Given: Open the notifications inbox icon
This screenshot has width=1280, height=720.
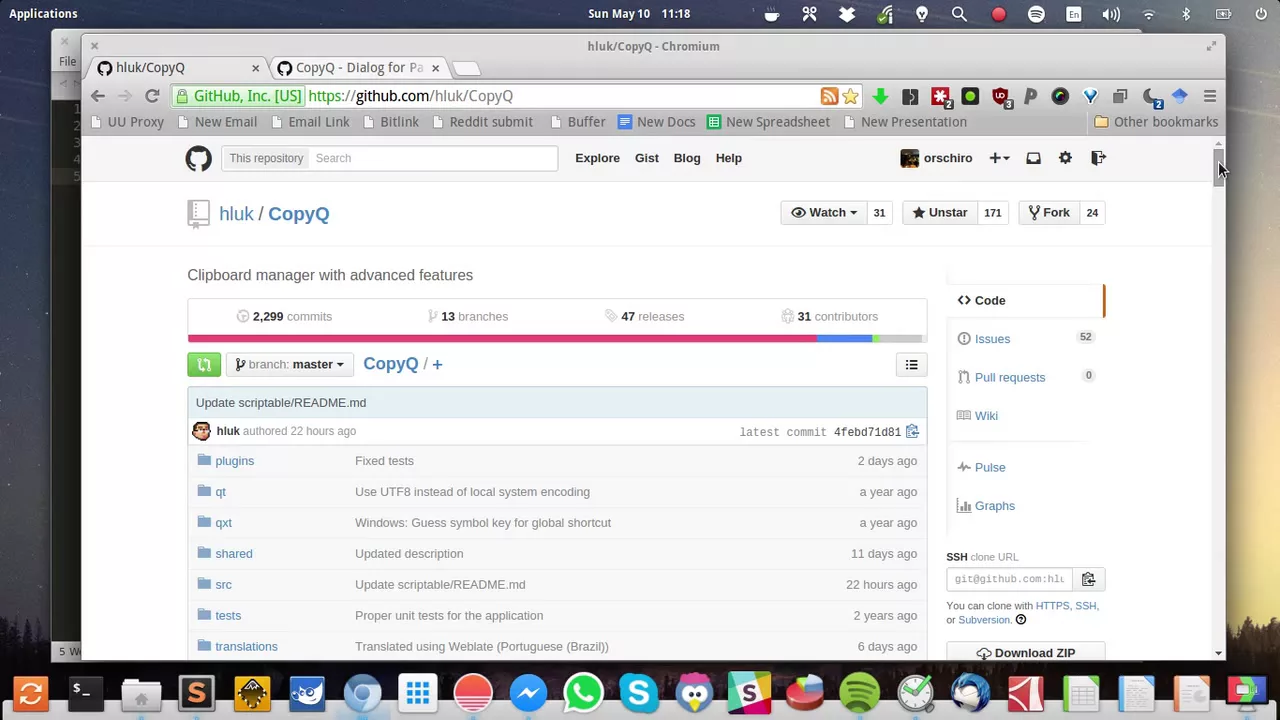Looking at the screenshot, I should (1033, 158).
